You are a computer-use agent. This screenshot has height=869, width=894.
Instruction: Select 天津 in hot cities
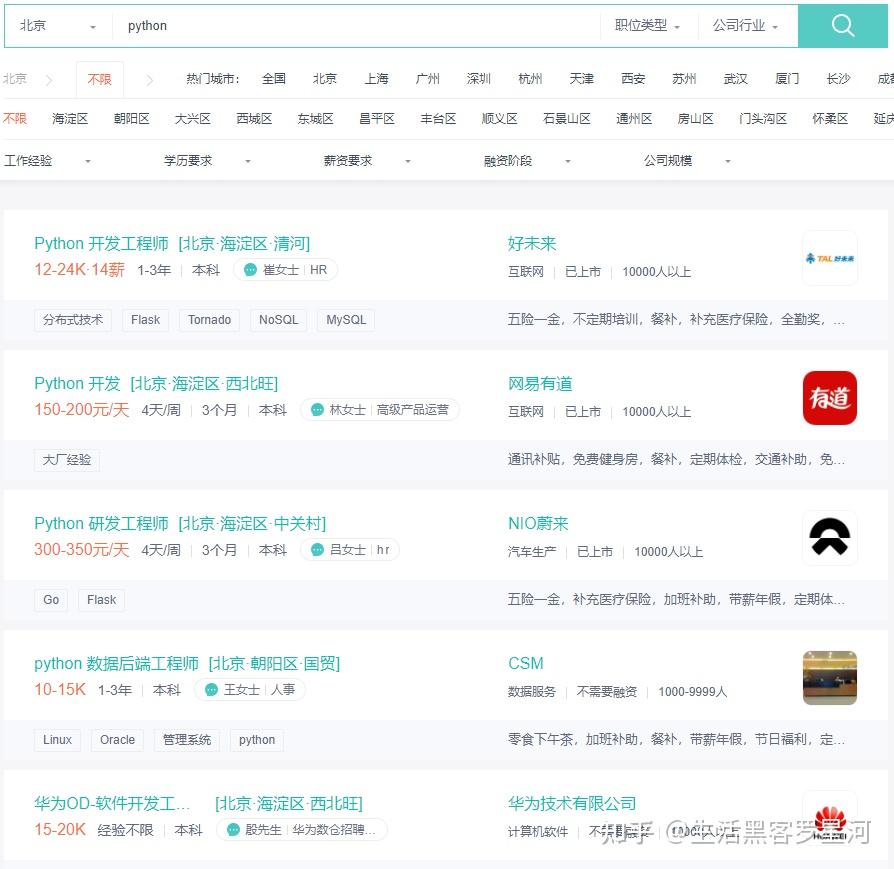(582, 79)
